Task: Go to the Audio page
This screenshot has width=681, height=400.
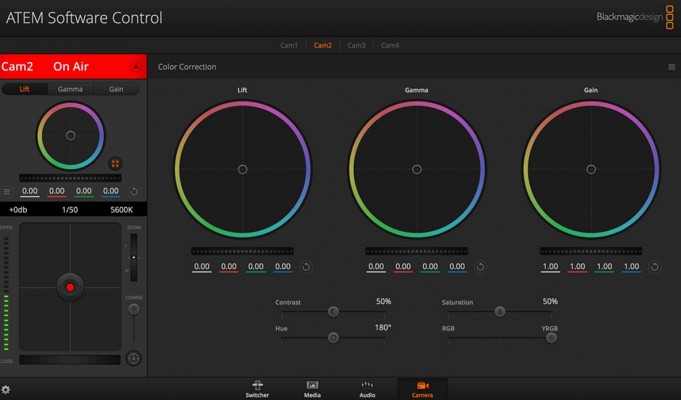Action: (x=367, y=389)
